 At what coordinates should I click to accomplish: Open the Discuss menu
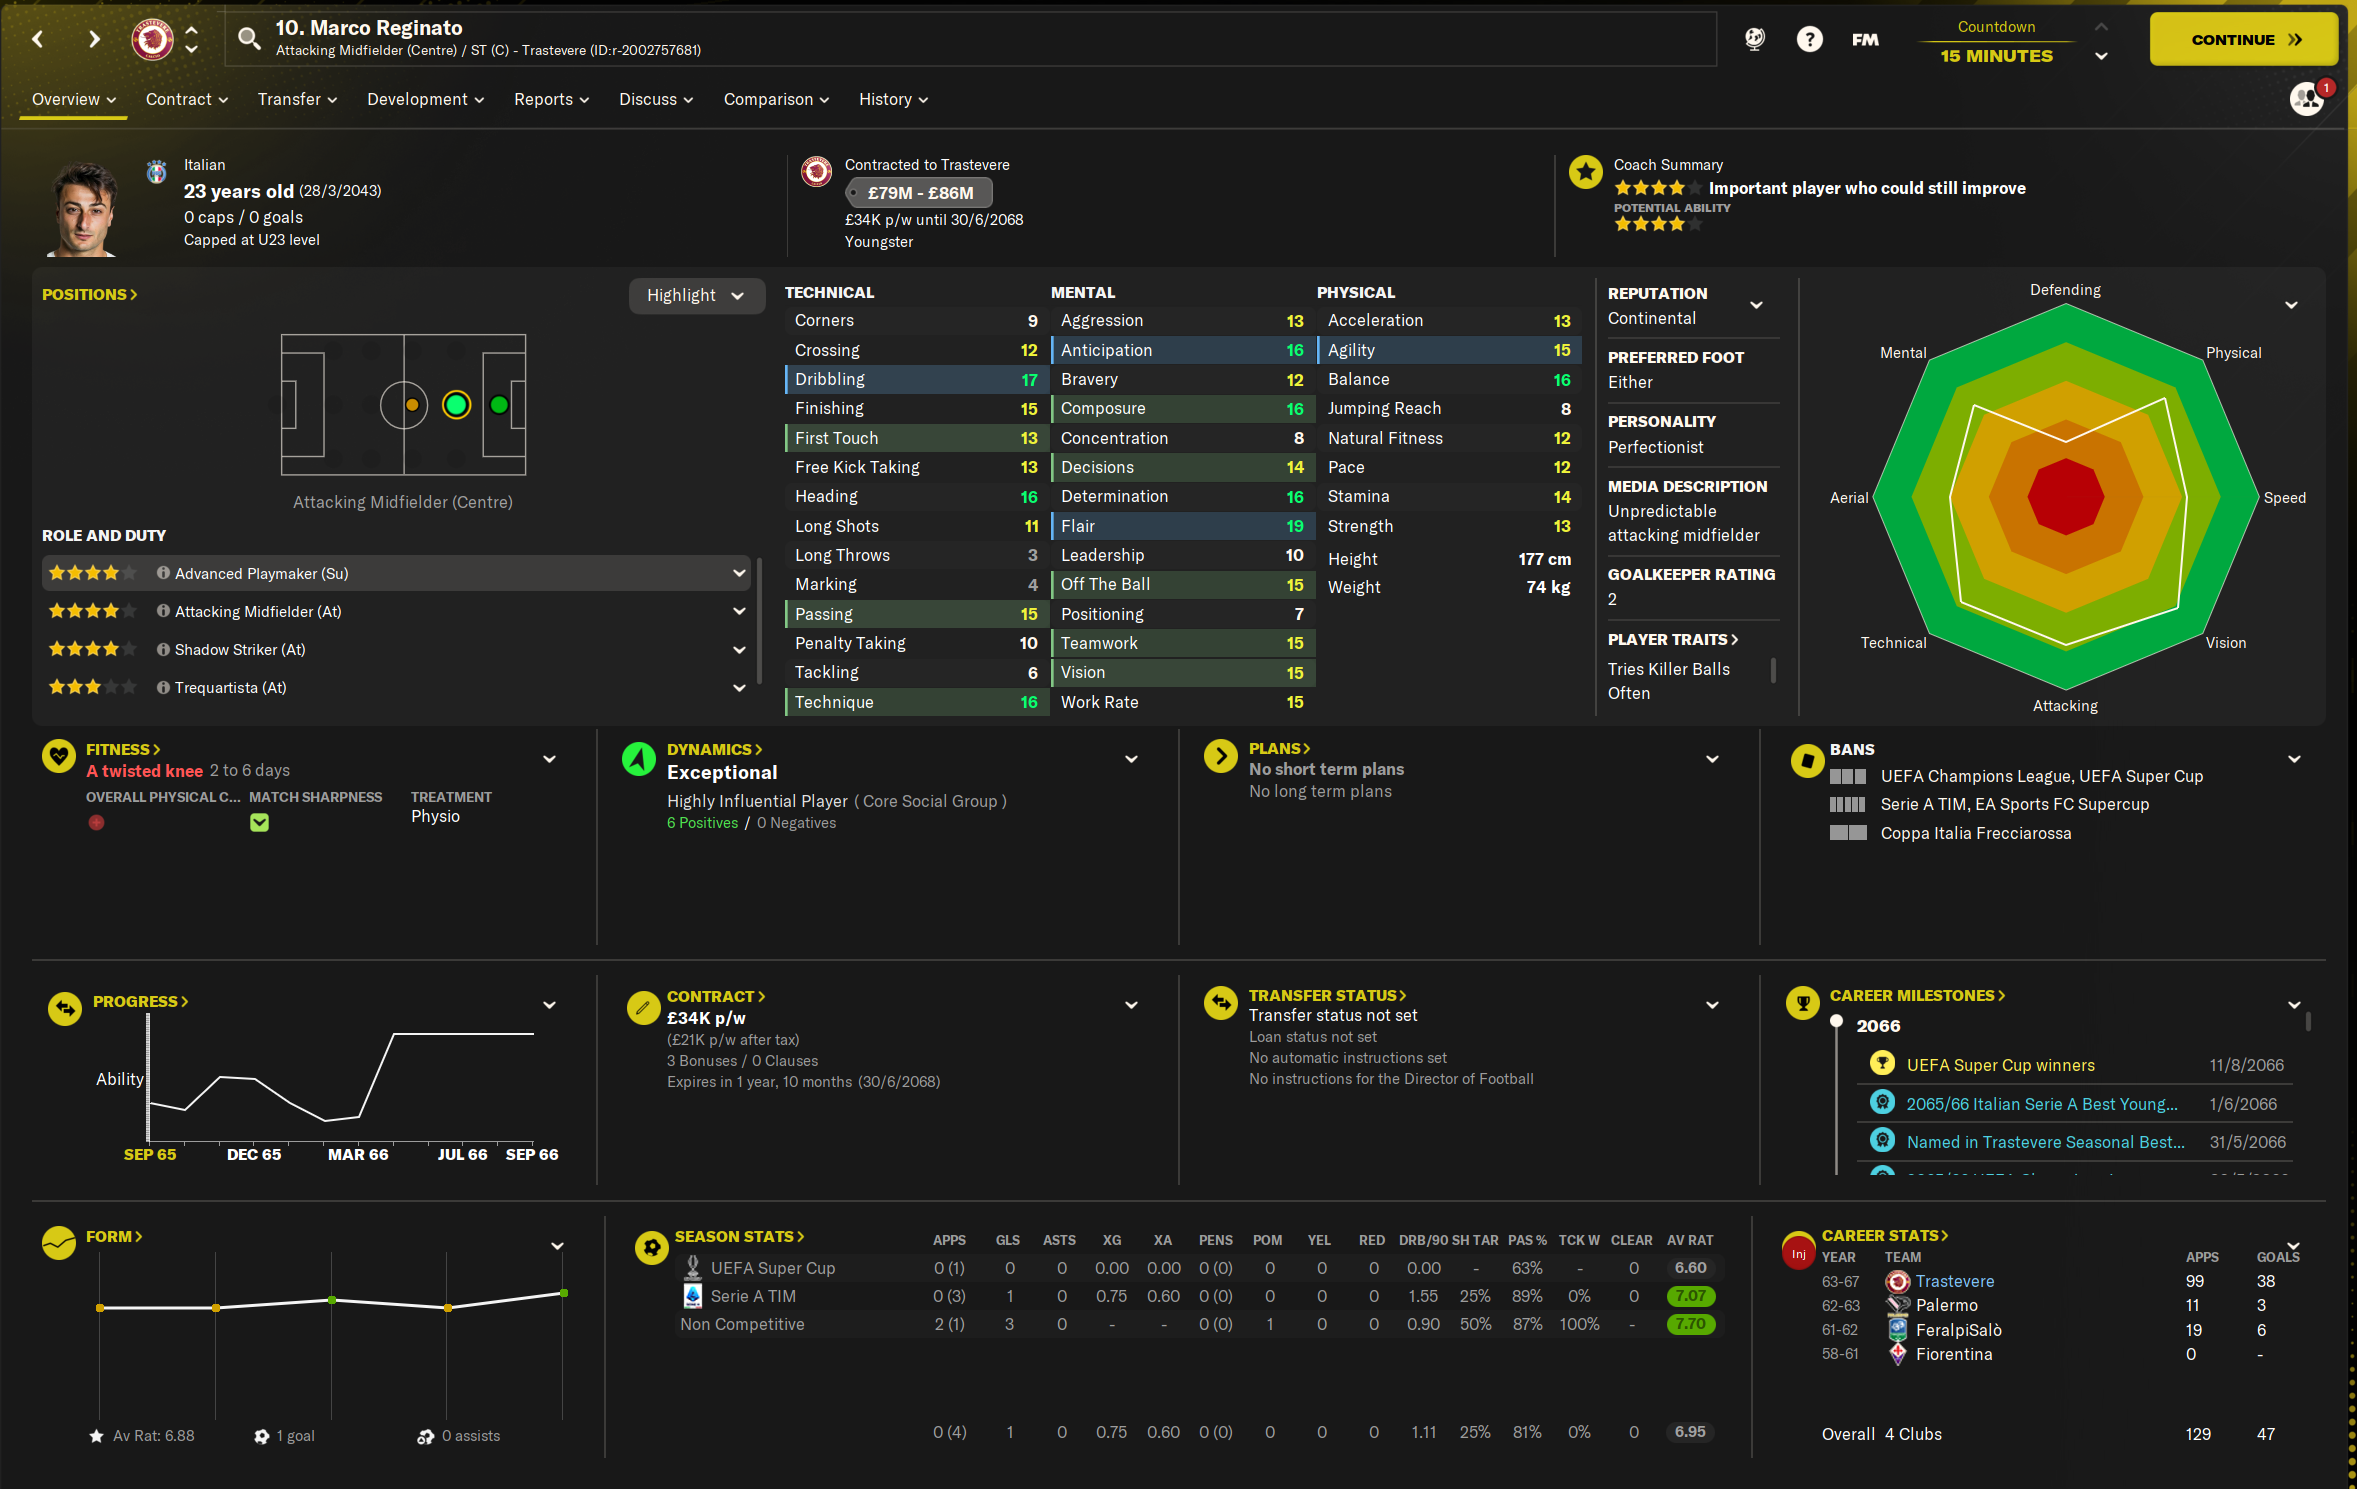(x=656, y=99)
